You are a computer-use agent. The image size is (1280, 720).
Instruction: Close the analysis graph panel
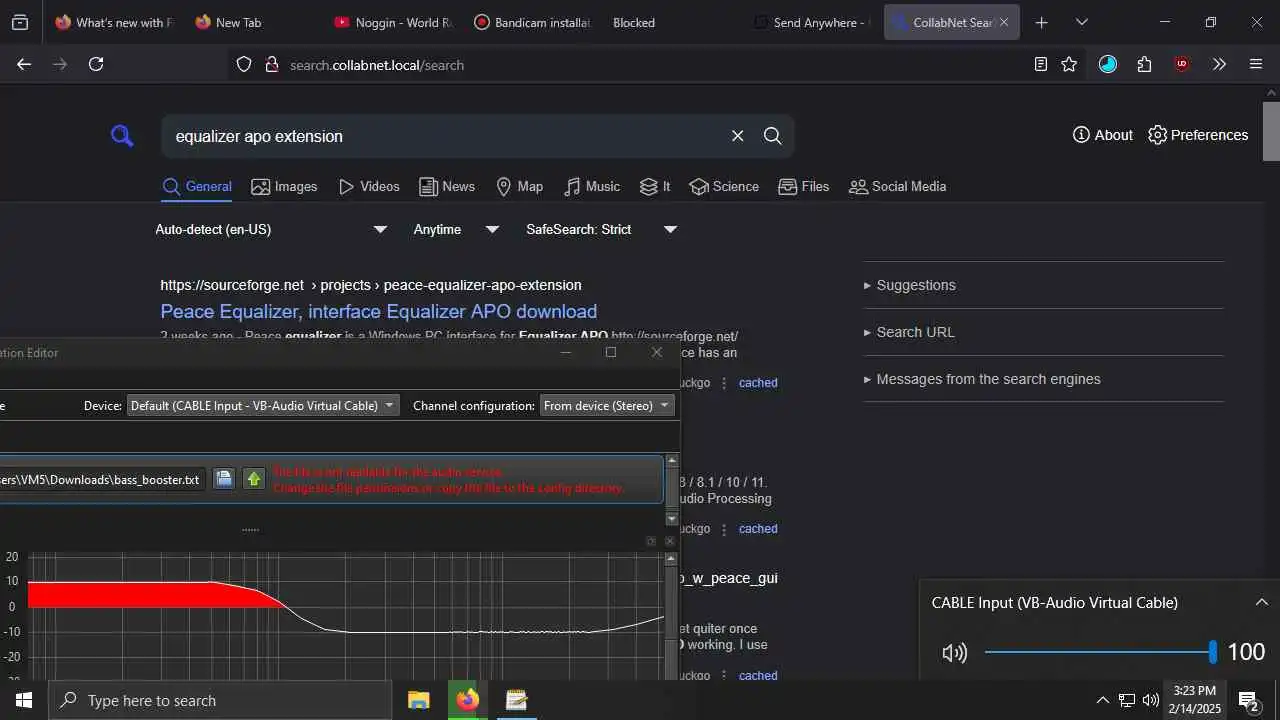[670, 541]
